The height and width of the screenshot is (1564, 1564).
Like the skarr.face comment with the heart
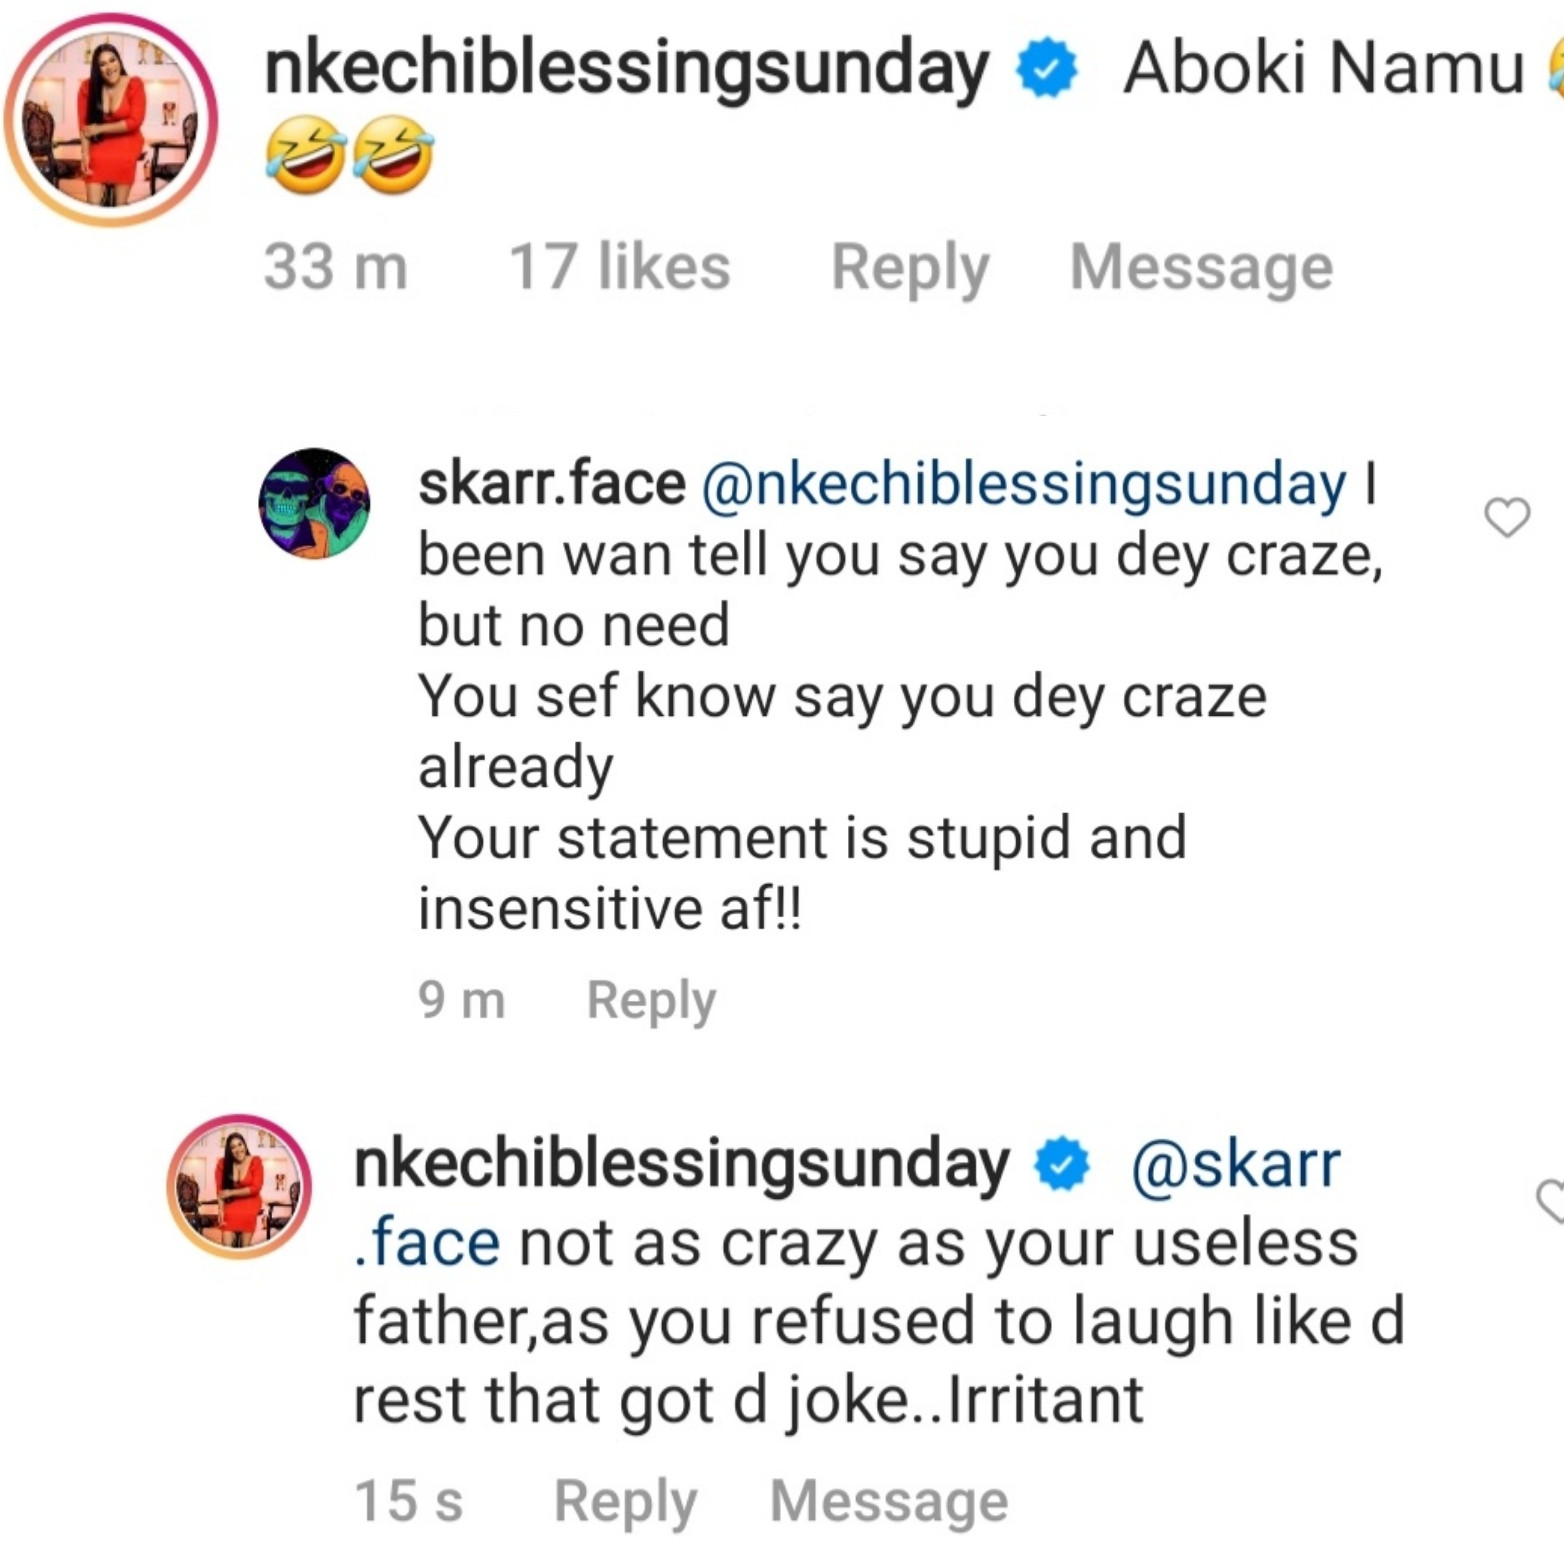pos(1506,517)
